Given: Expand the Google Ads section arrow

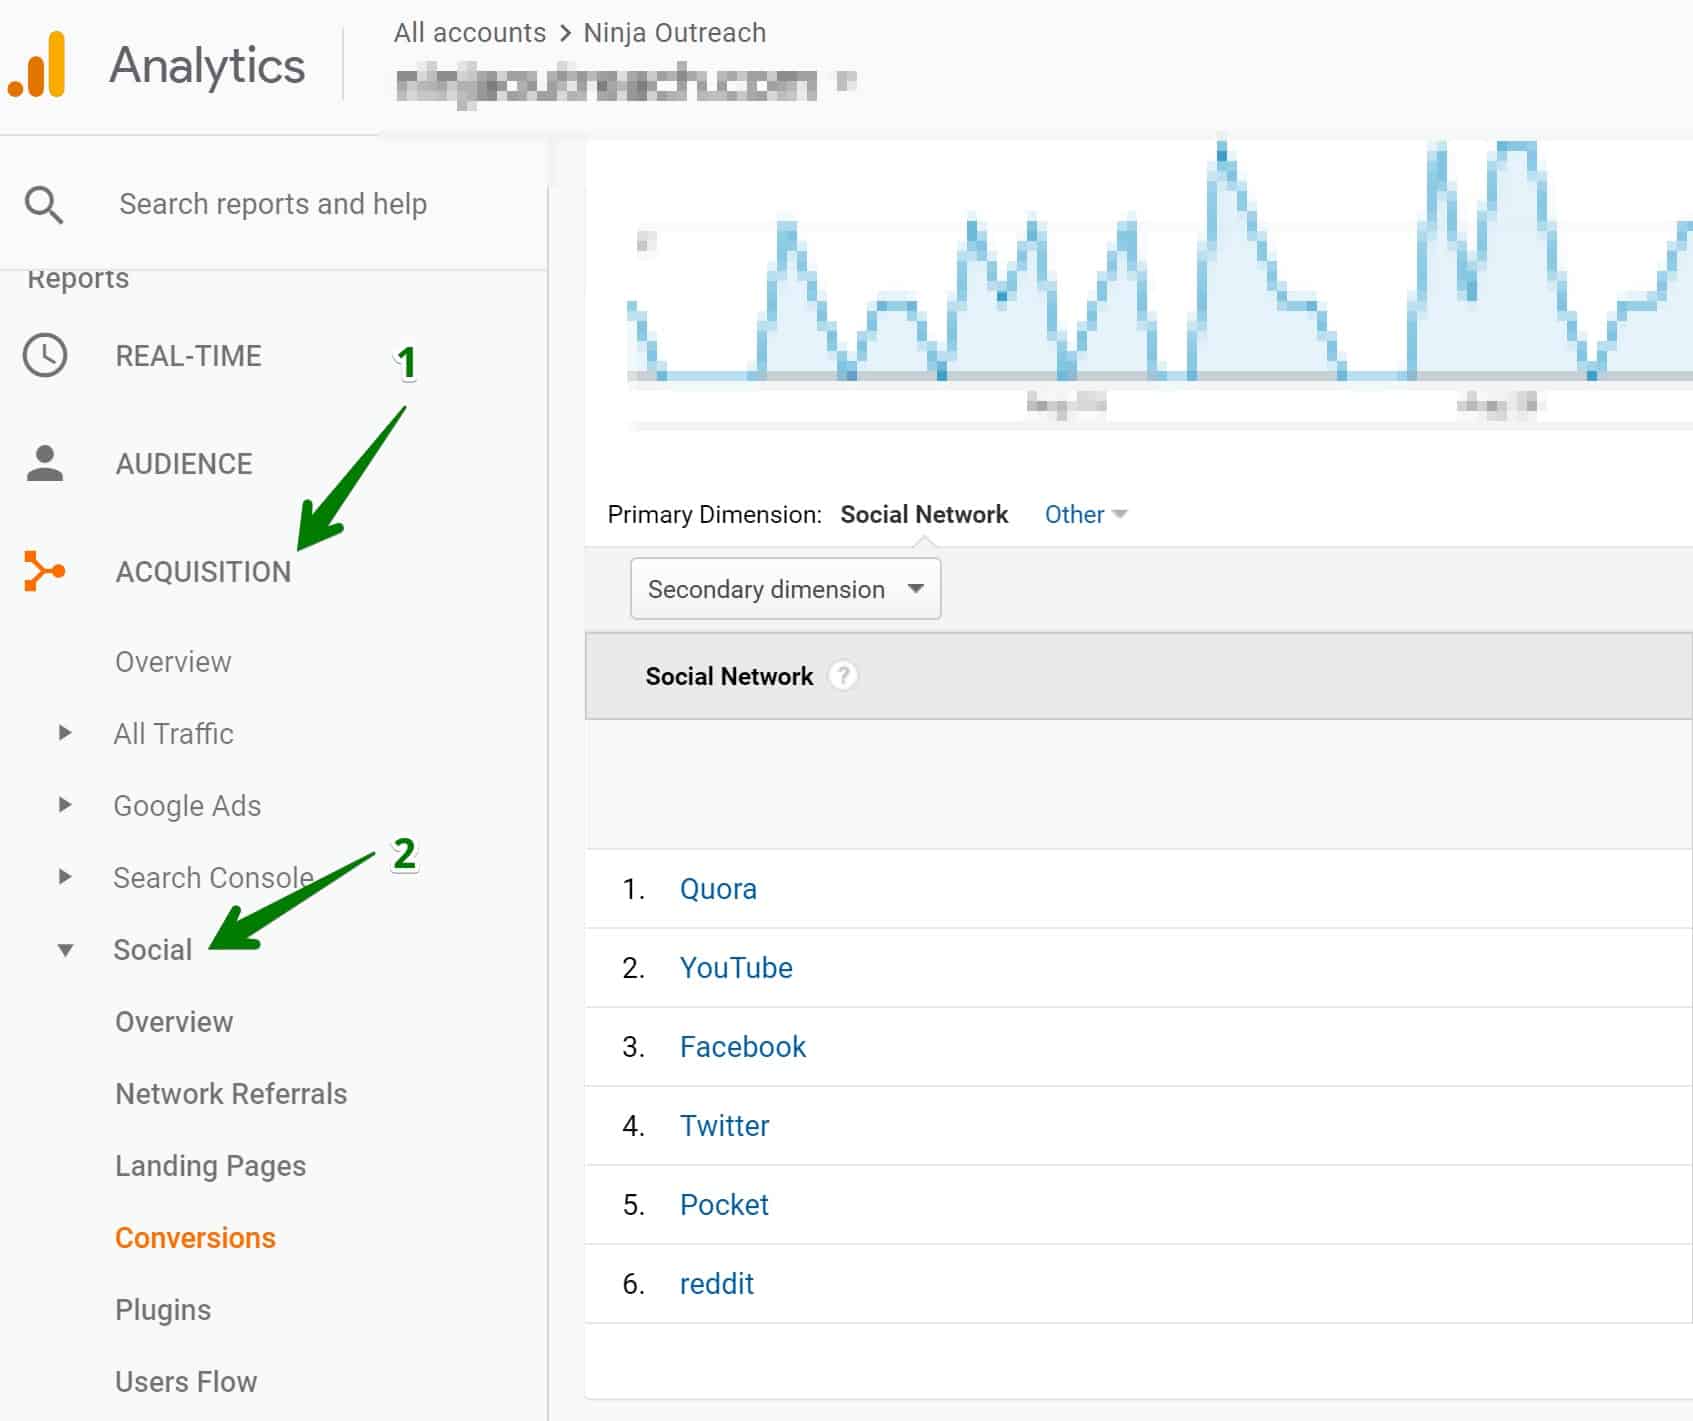Looking at the screenshot, I should tap(65, 805).
